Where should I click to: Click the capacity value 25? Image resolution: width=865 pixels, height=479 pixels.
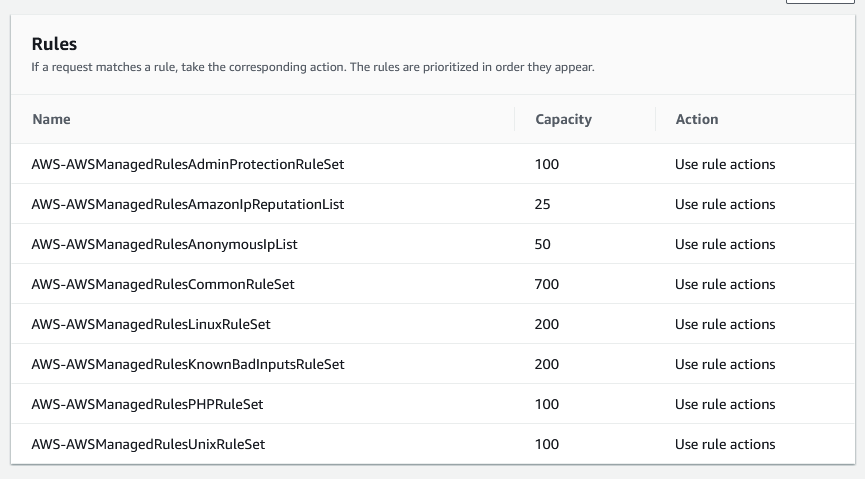coord(543,204)
